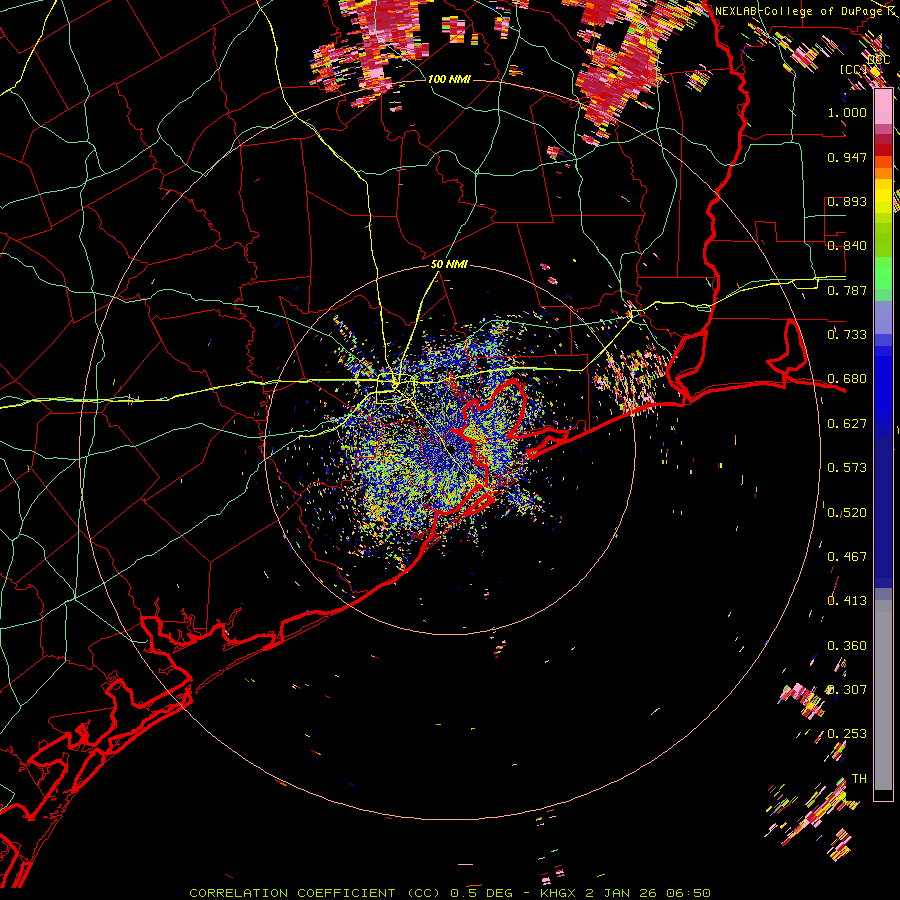The width and height of the screenshot is (900, 900).
Task: Click the 0.947 color scale value
Action: point(847,157)
